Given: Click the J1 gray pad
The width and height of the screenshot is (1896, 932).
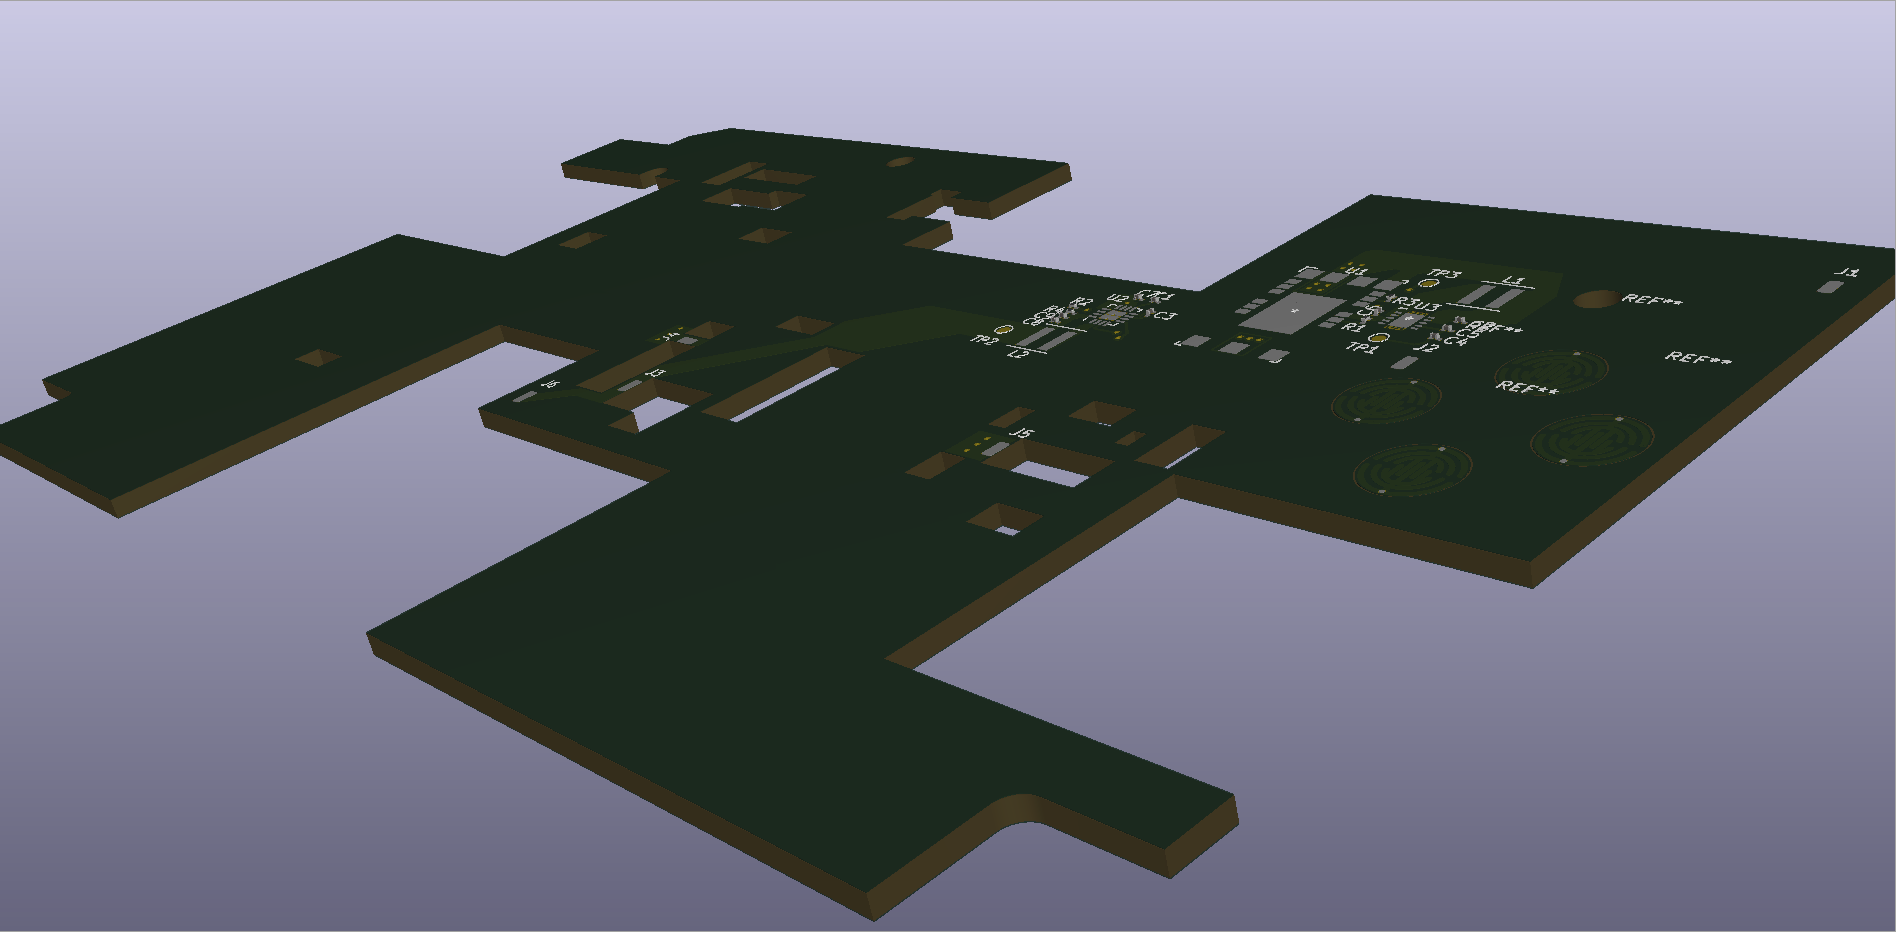Looking at the screenshot, I should pos(1831,287).
